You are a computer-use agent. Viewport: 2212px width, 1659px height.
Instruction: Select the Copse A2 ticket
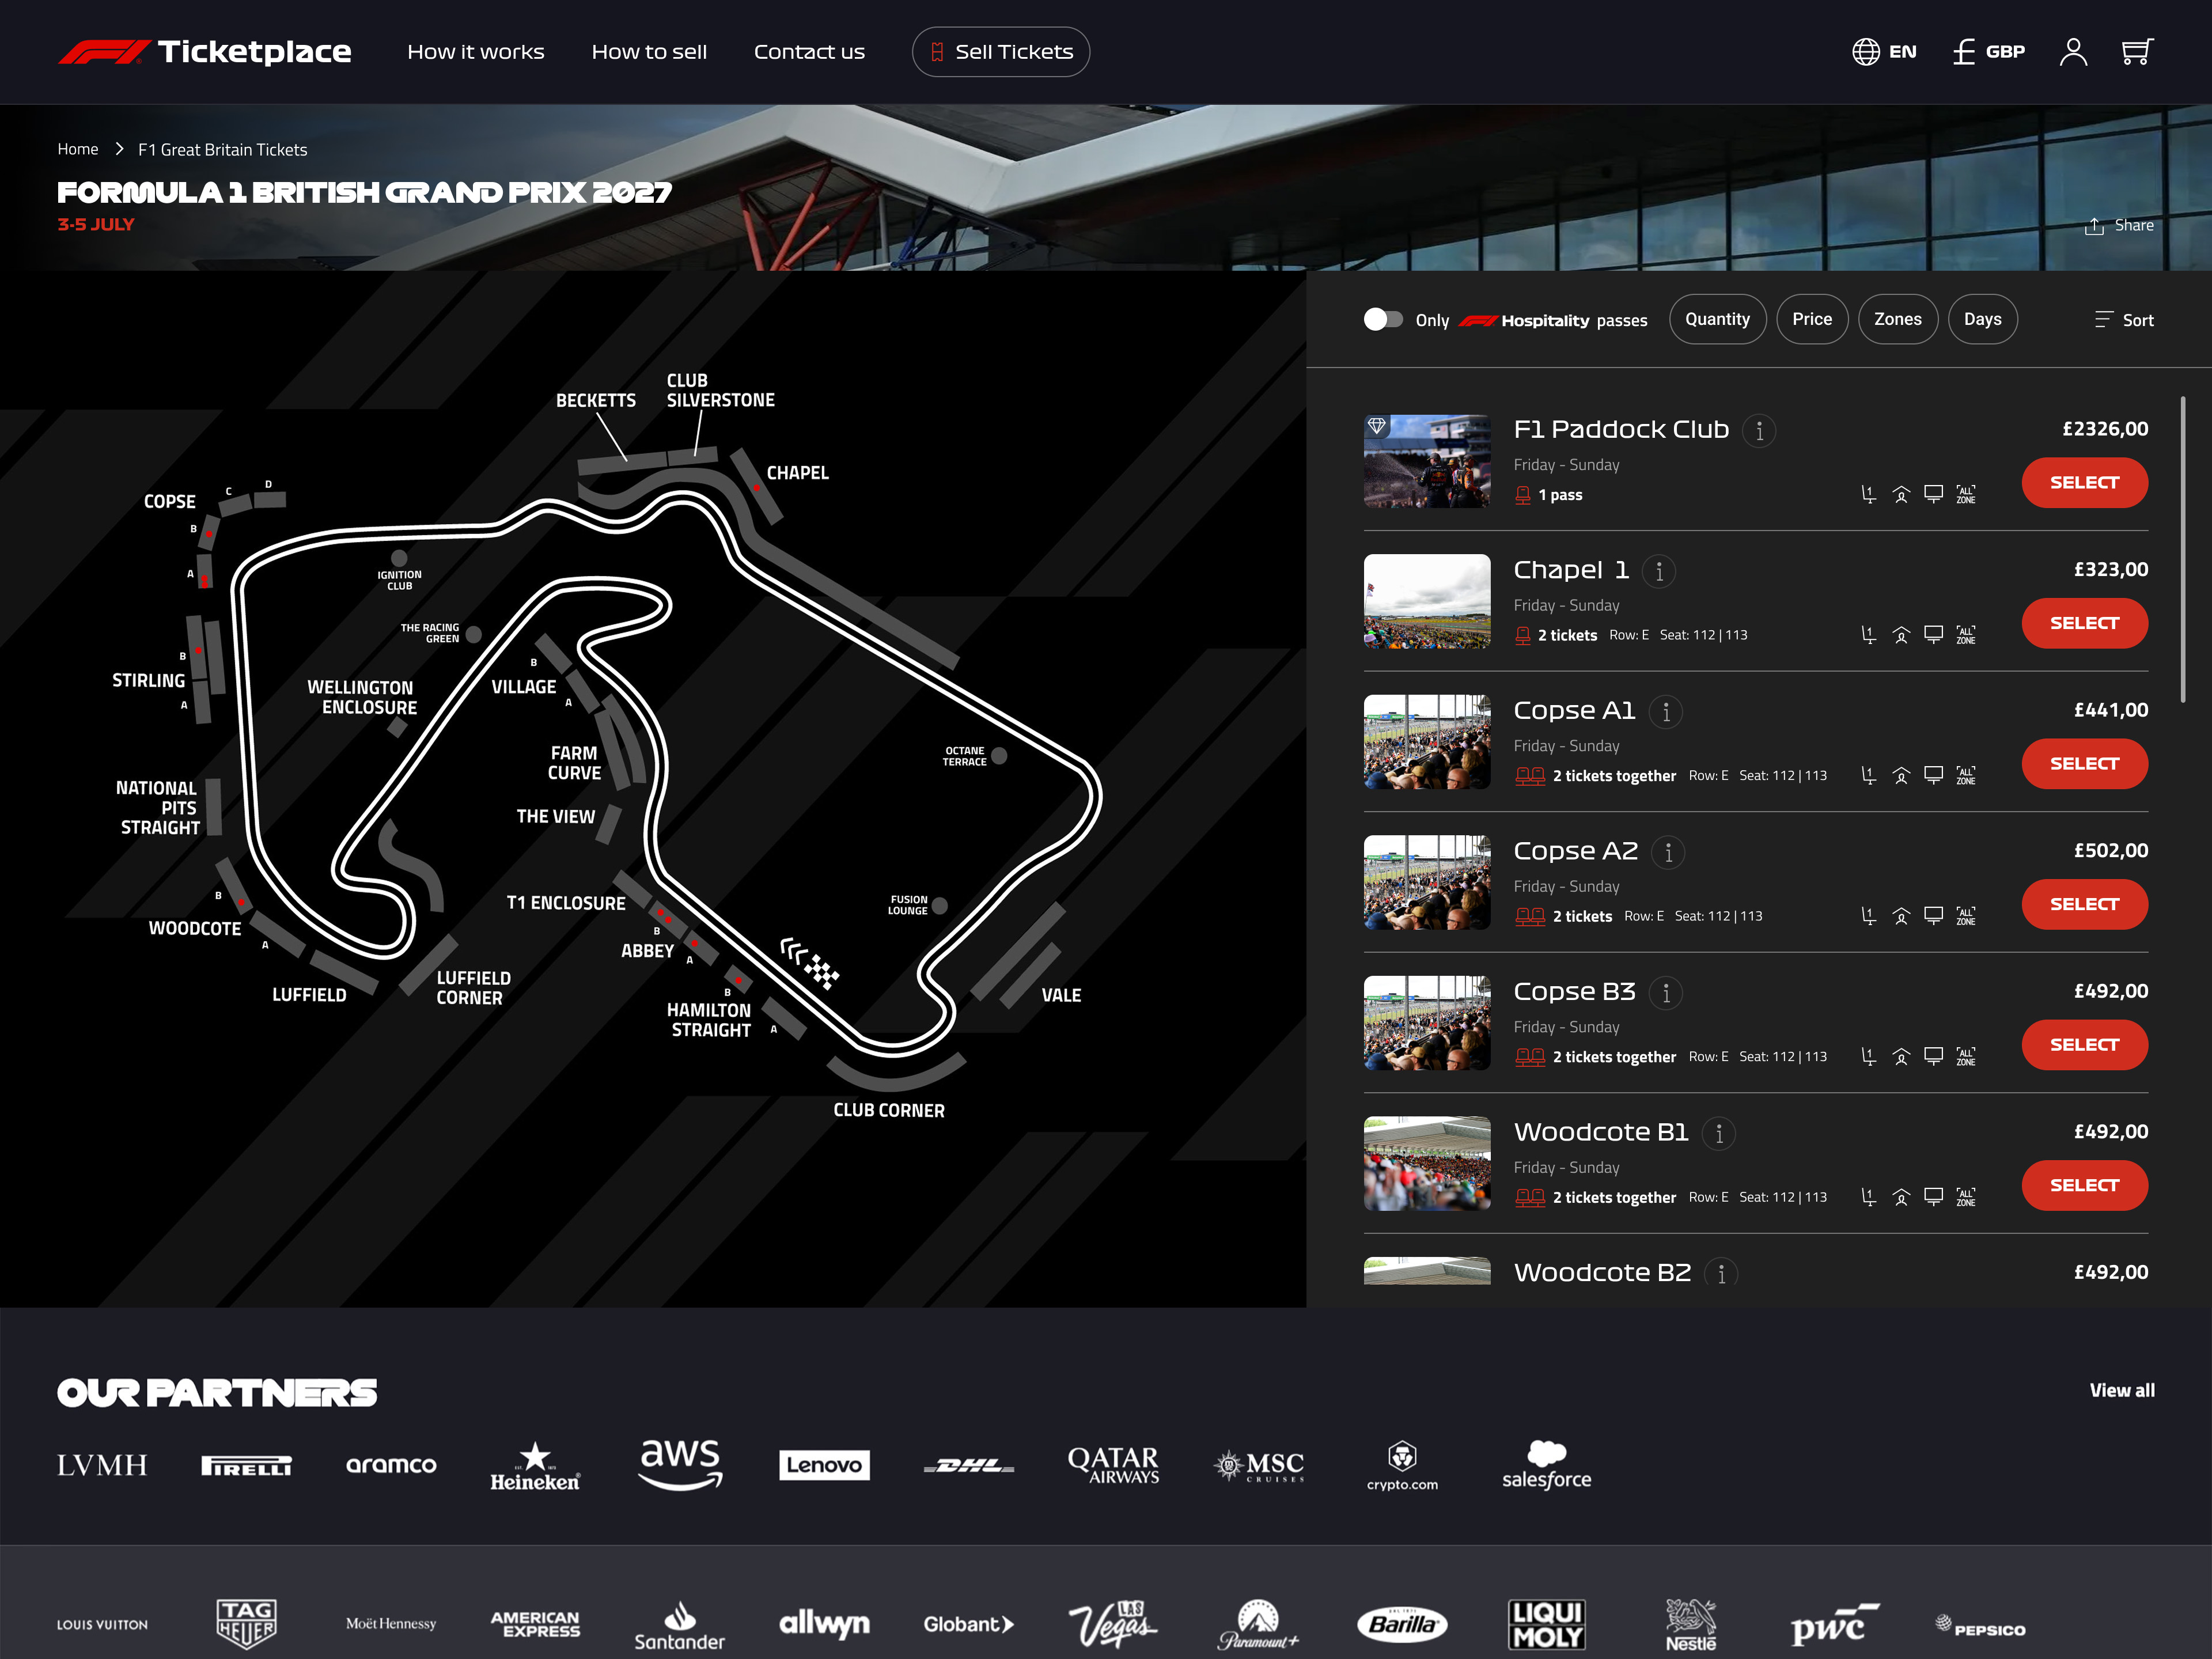tap(2084, 905)
